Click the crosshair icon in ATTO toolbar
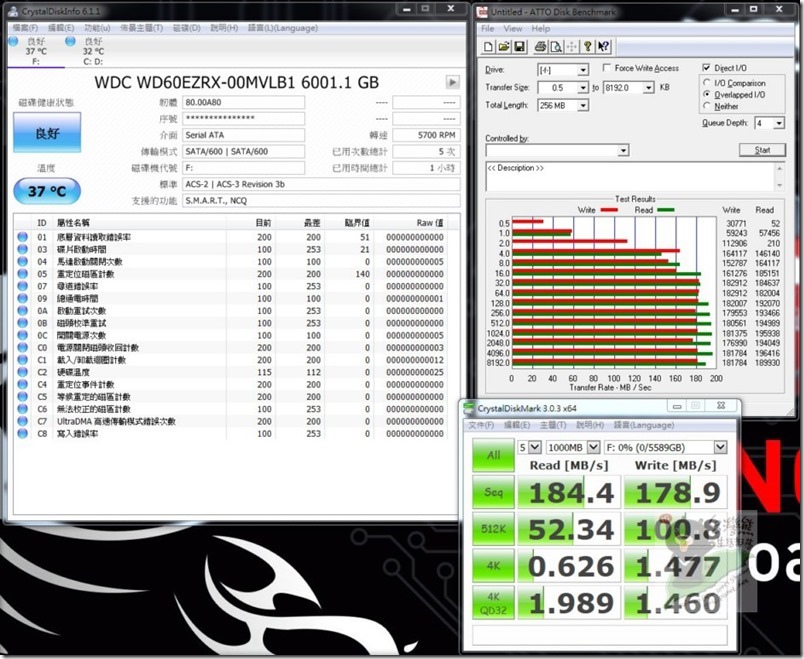 click(x=571, y=47)
